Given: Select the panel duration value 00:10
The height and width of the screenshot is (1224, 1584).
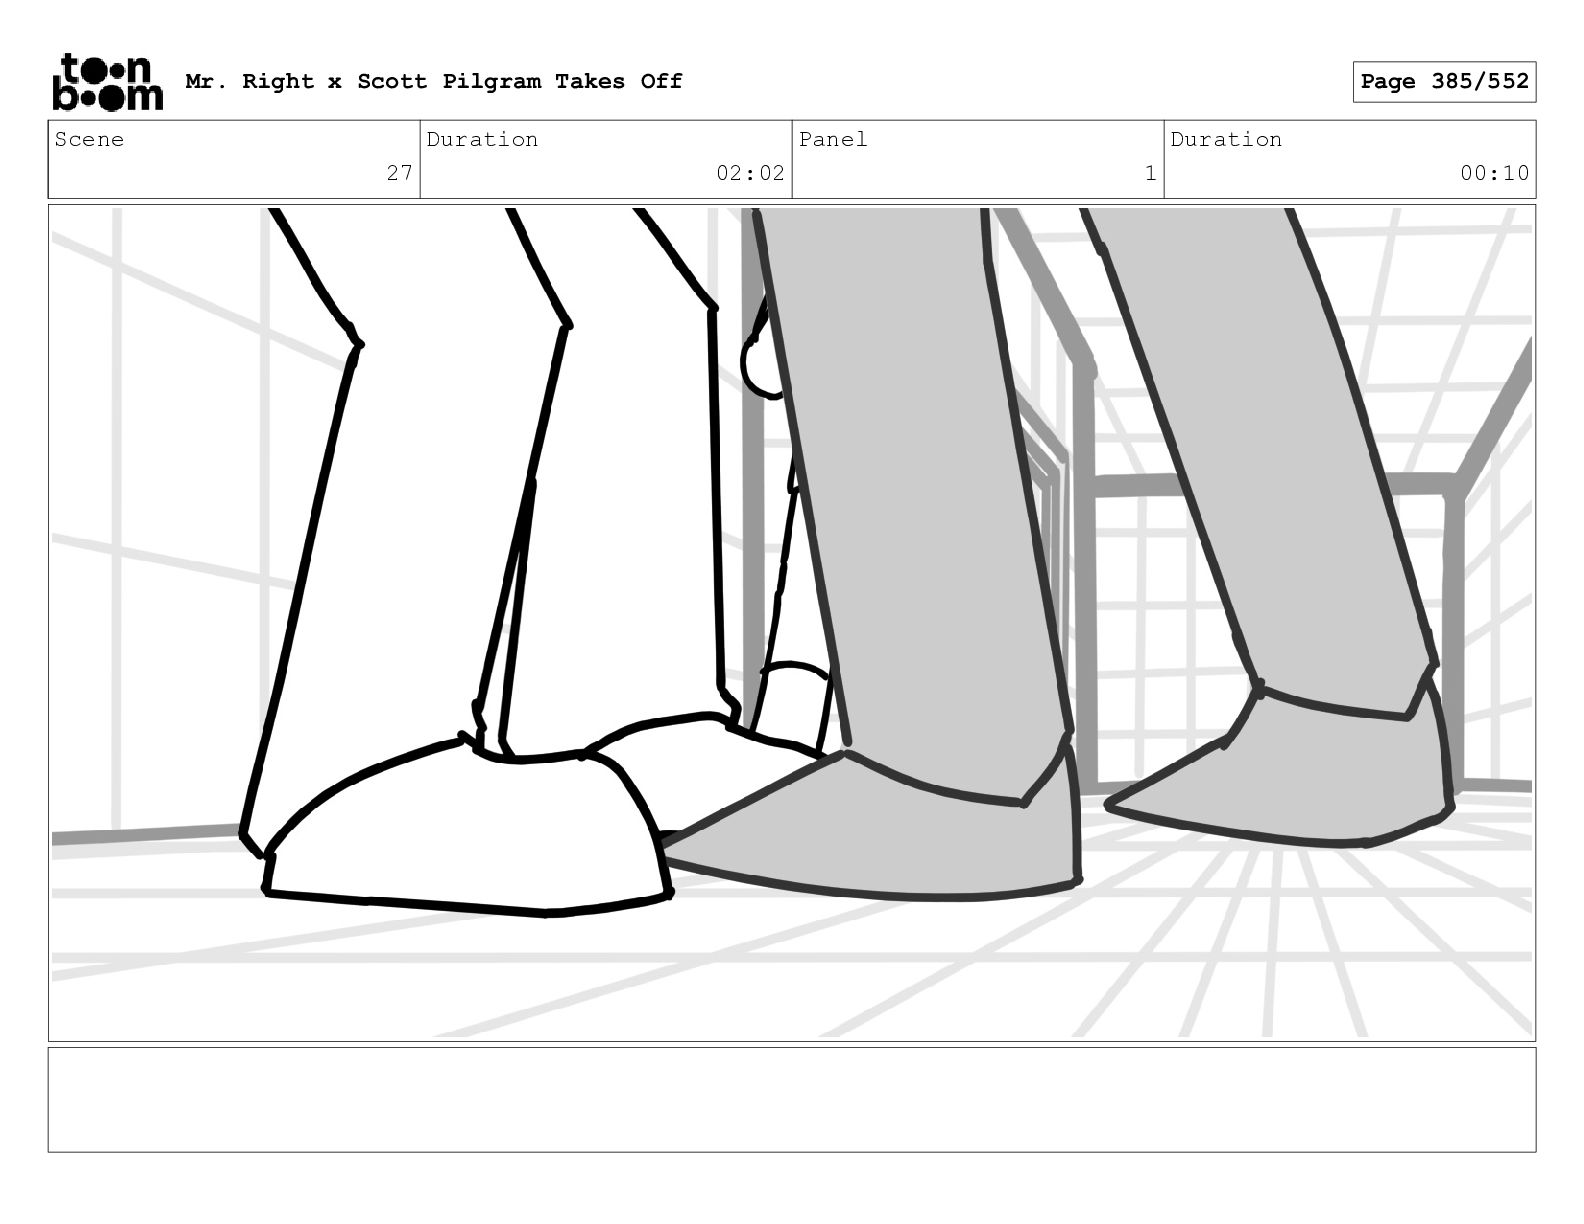Looking at the screenshot, I should 1494,173.
